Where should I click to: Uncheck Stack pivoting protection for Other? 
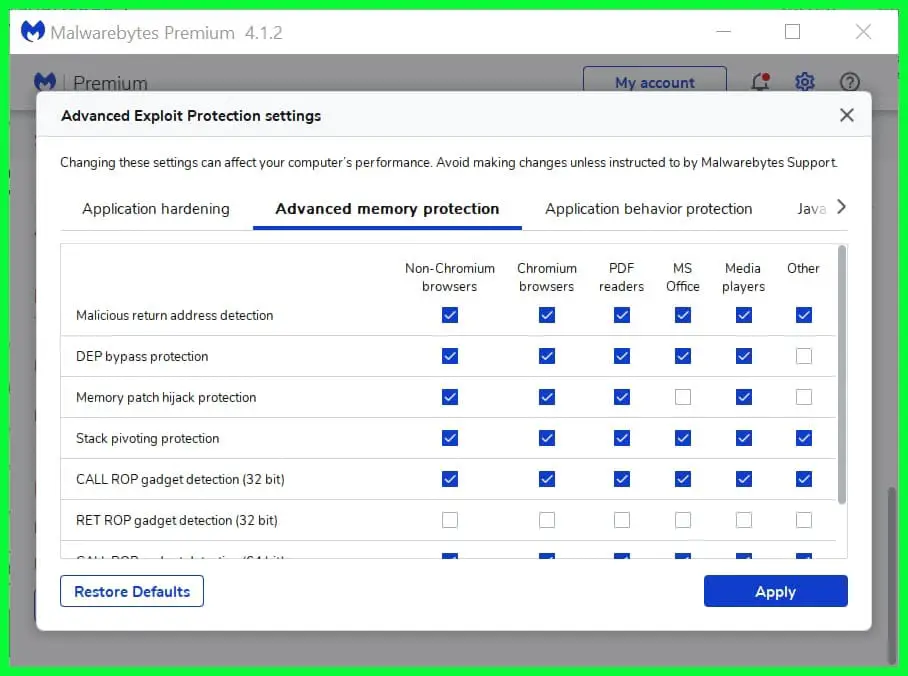click(x=804, y=439)
